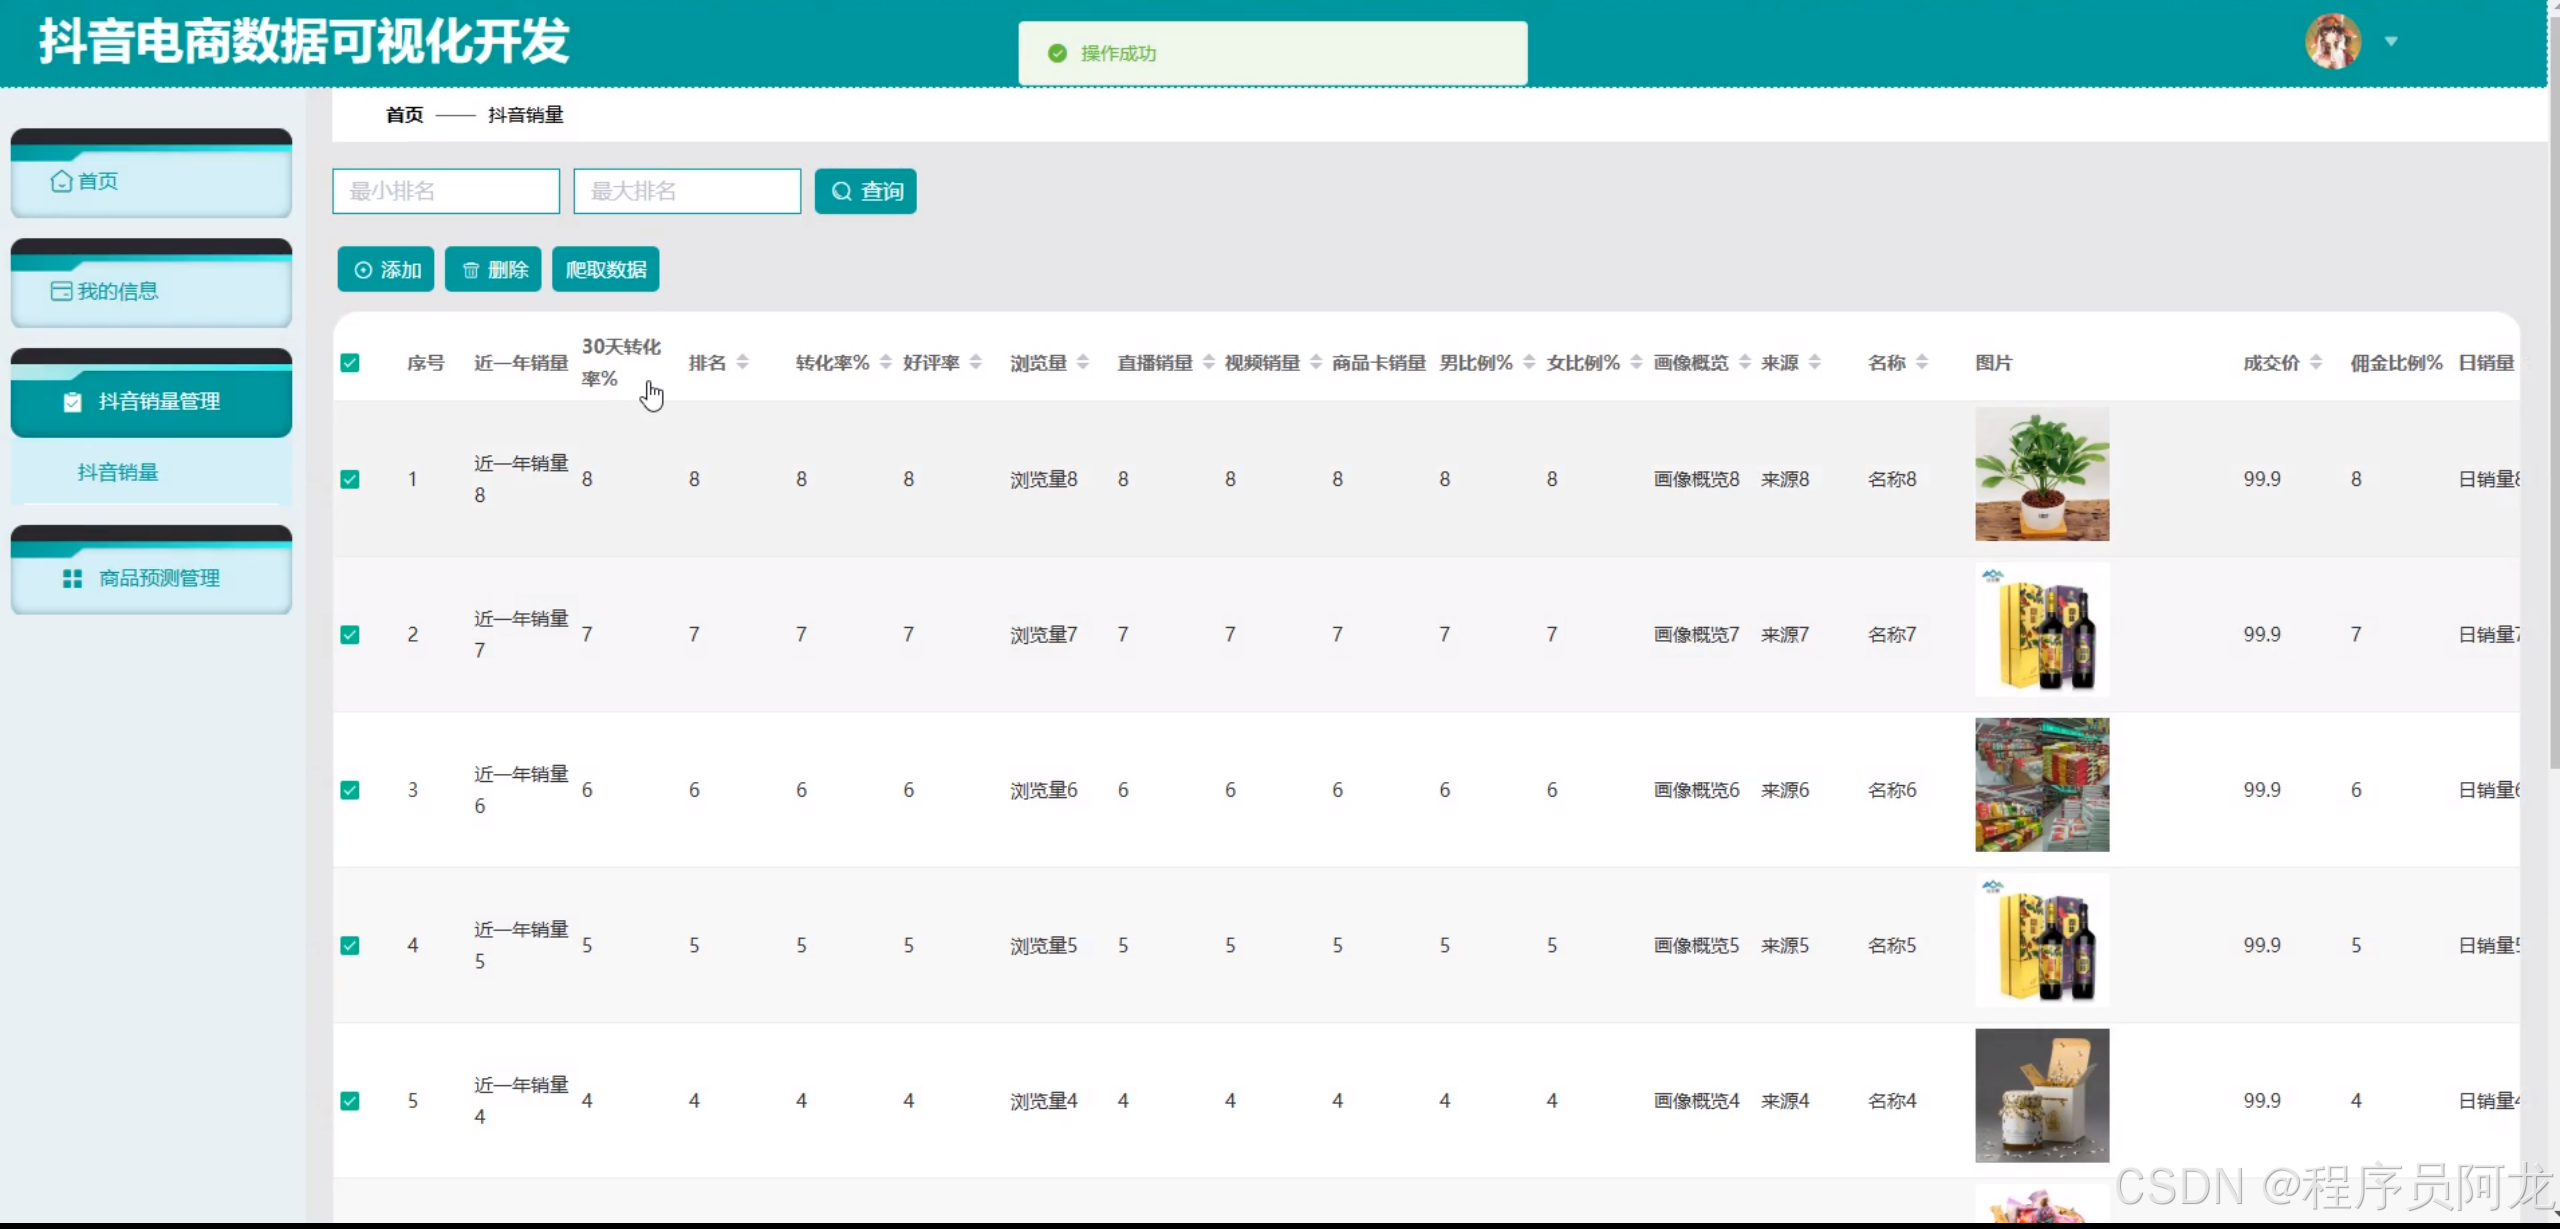Click the user avatar in the header
The height and width of the screenshot is (1229, 2560).
(2333, 42)
